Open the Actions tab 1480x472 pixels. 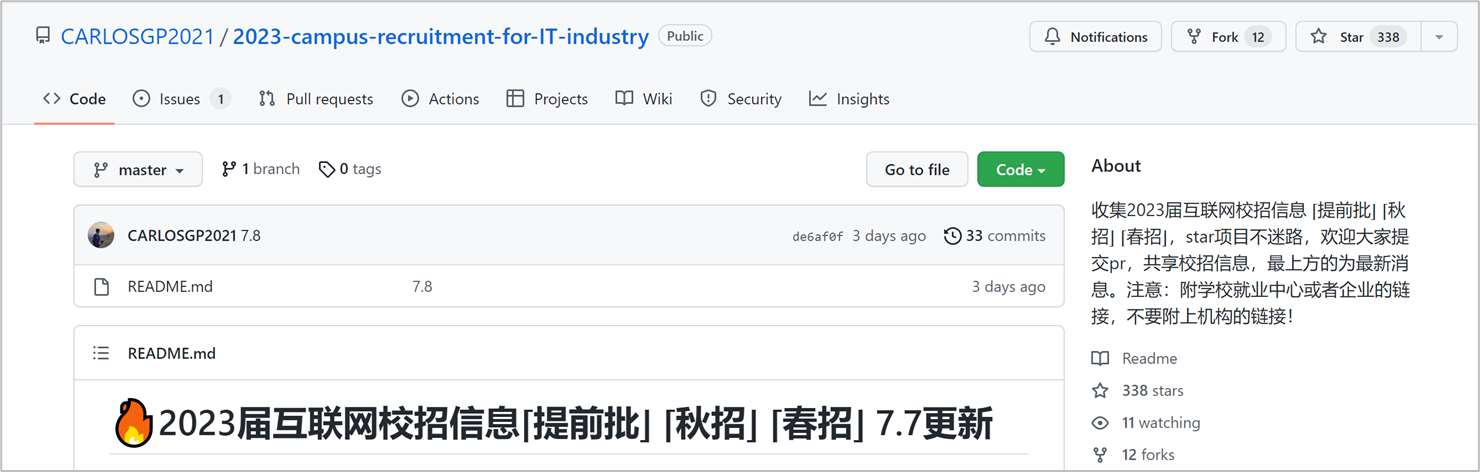click(x=440, y=99)
